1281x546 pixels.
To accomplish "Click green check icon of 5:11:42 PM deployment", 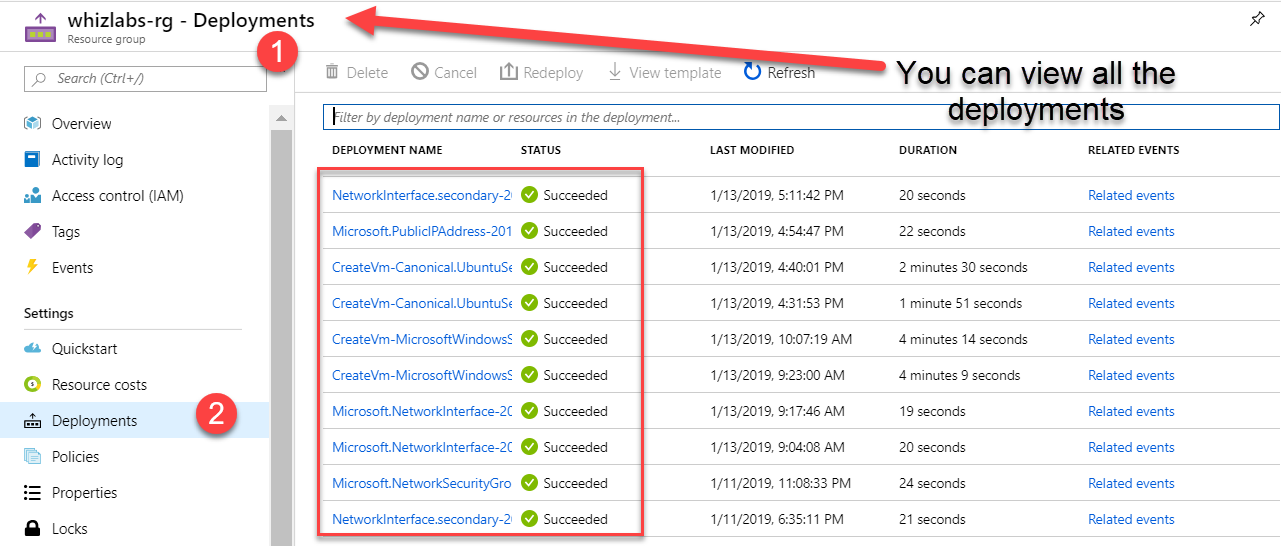I will pos(530,195).
